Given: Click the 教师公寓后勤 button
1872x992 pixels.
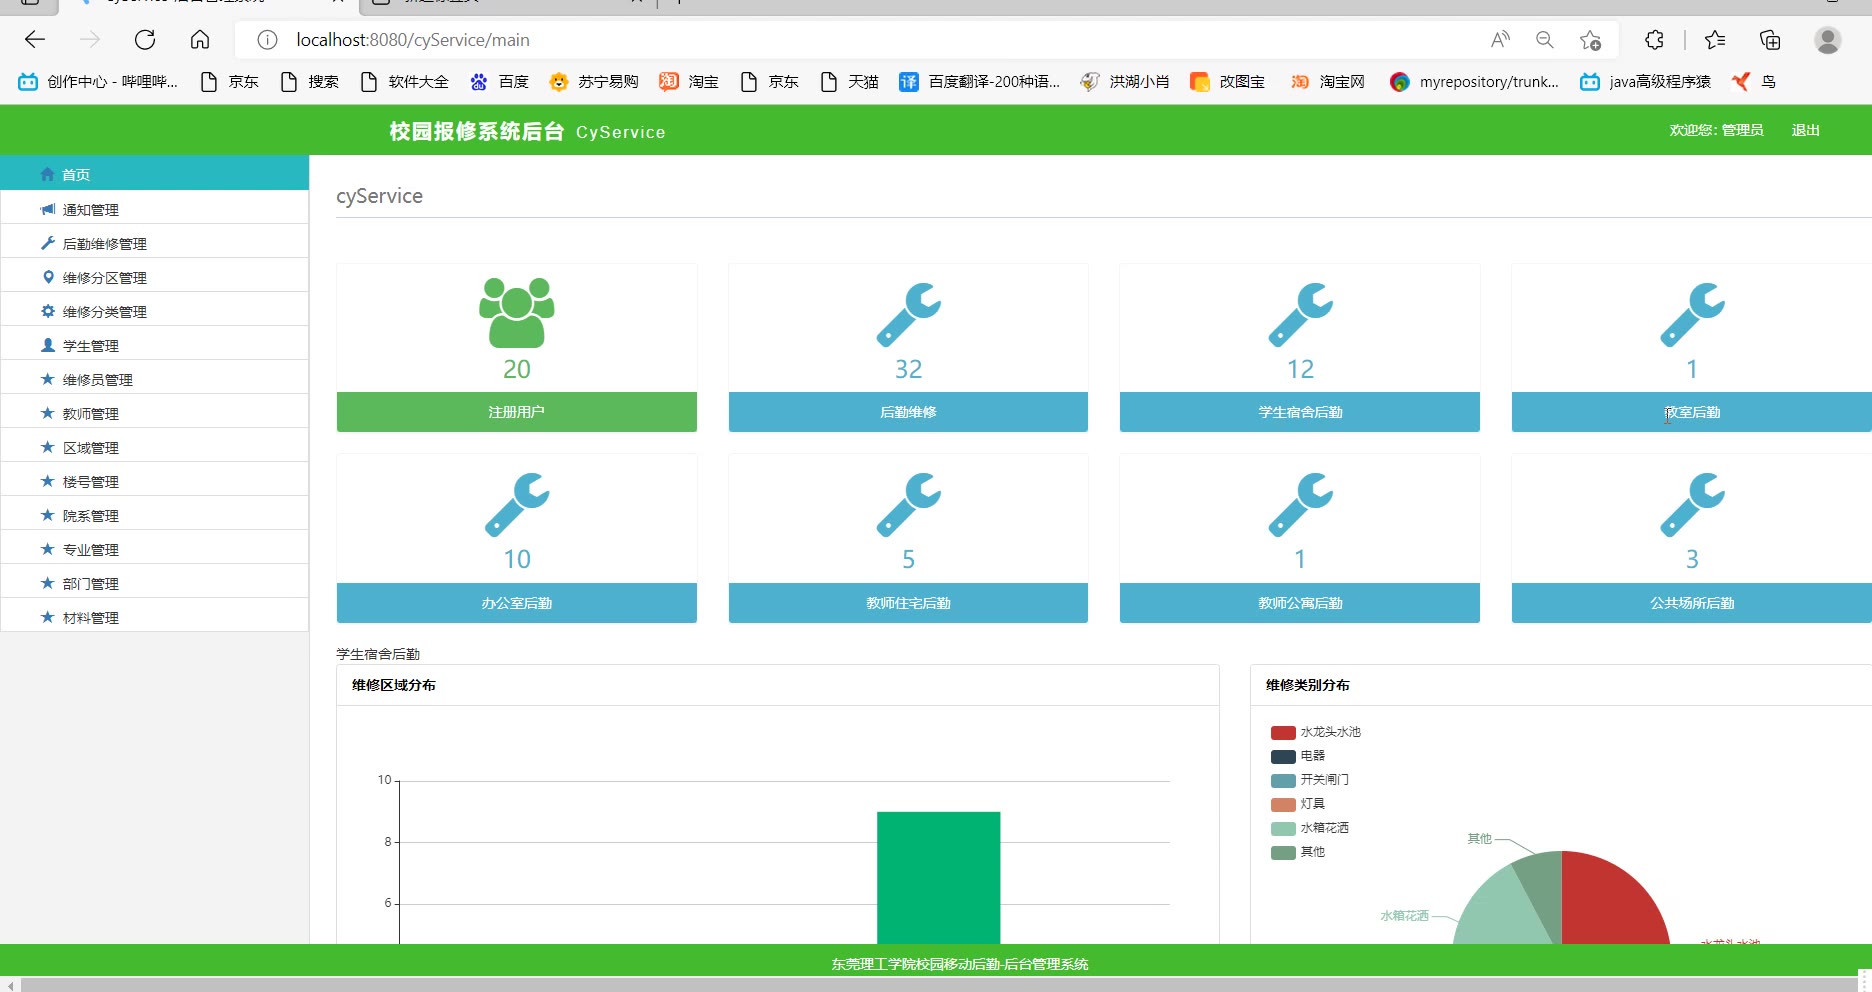Looking at the screenshot, I should click(1300, 603).
